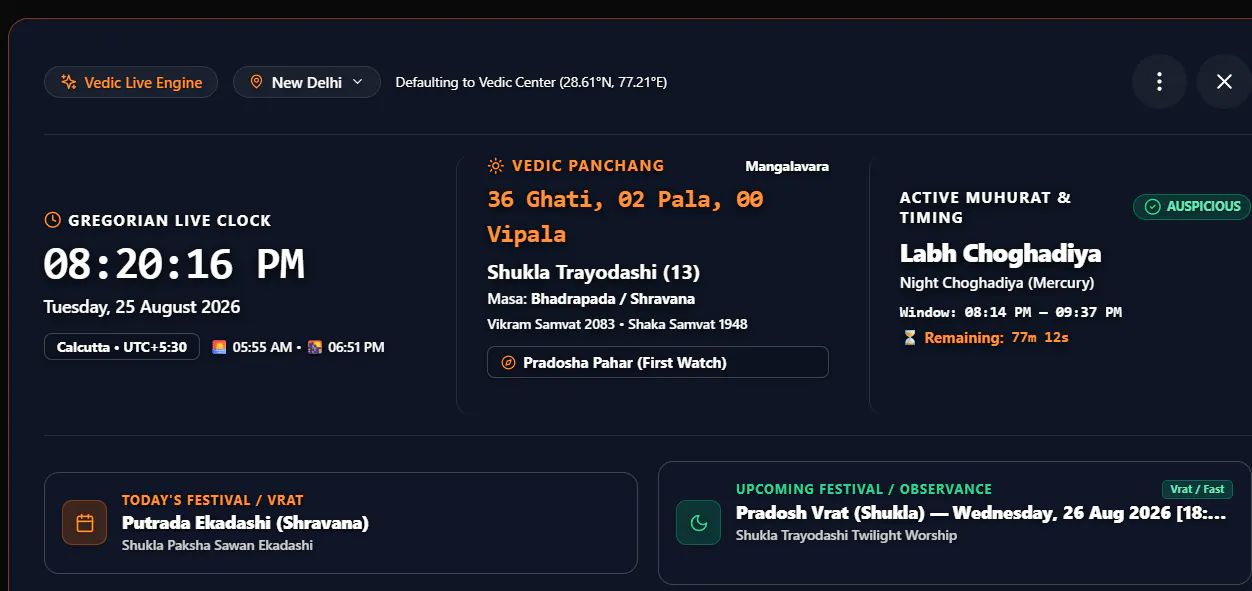This screenshot has height=591, width=1252.
Task: Click the Auspicious status badge
Action: (x=1192, y=207)
